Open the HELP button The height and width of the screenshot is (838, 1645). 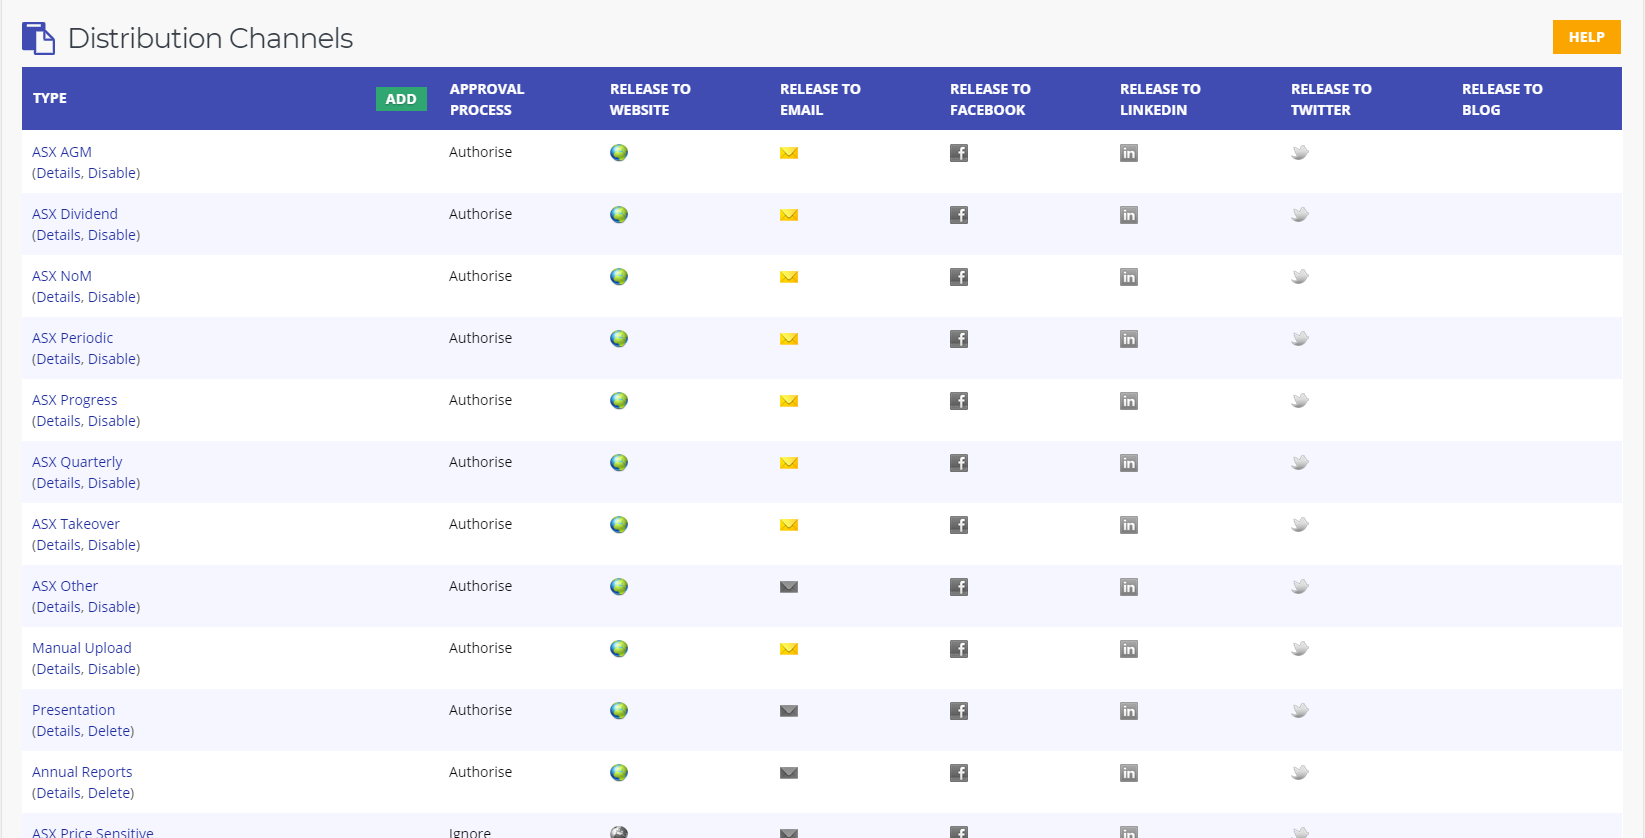1586,37
